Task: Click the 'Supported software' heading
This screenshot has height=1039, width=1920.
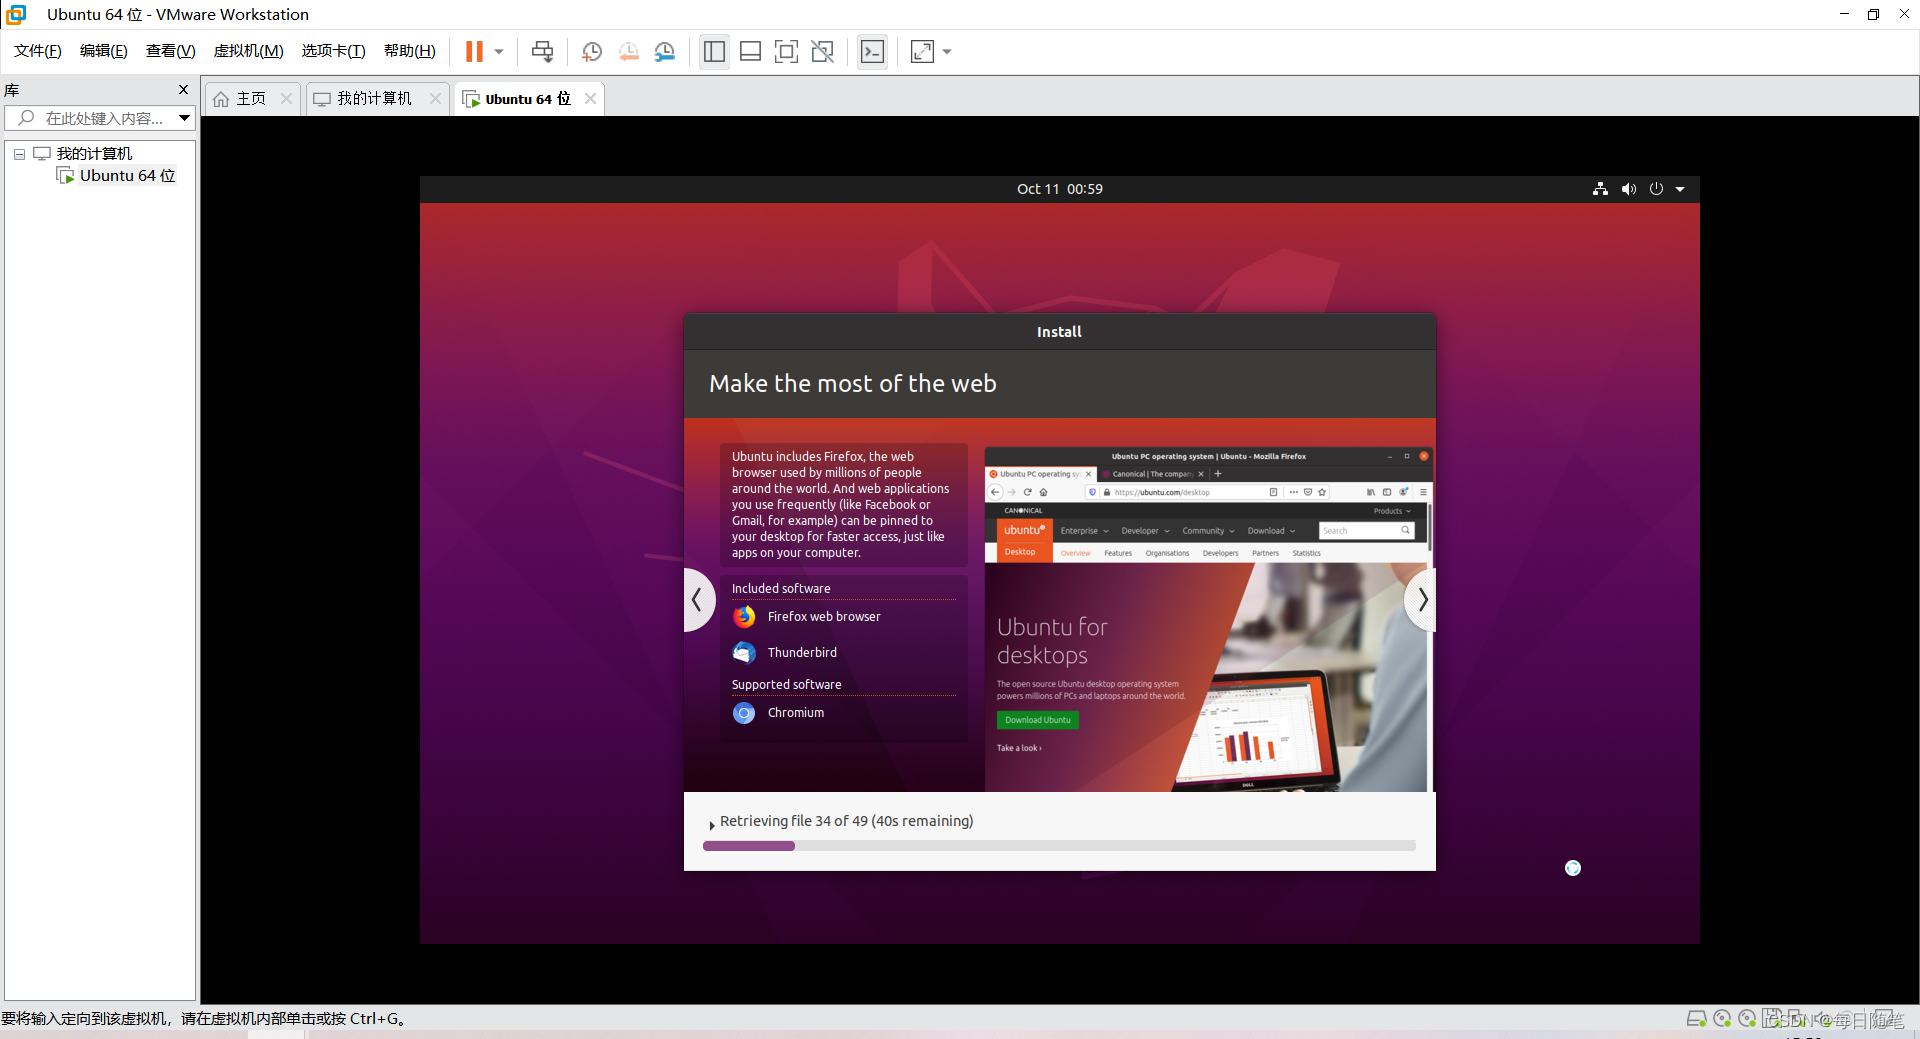Action: [787, 685]
